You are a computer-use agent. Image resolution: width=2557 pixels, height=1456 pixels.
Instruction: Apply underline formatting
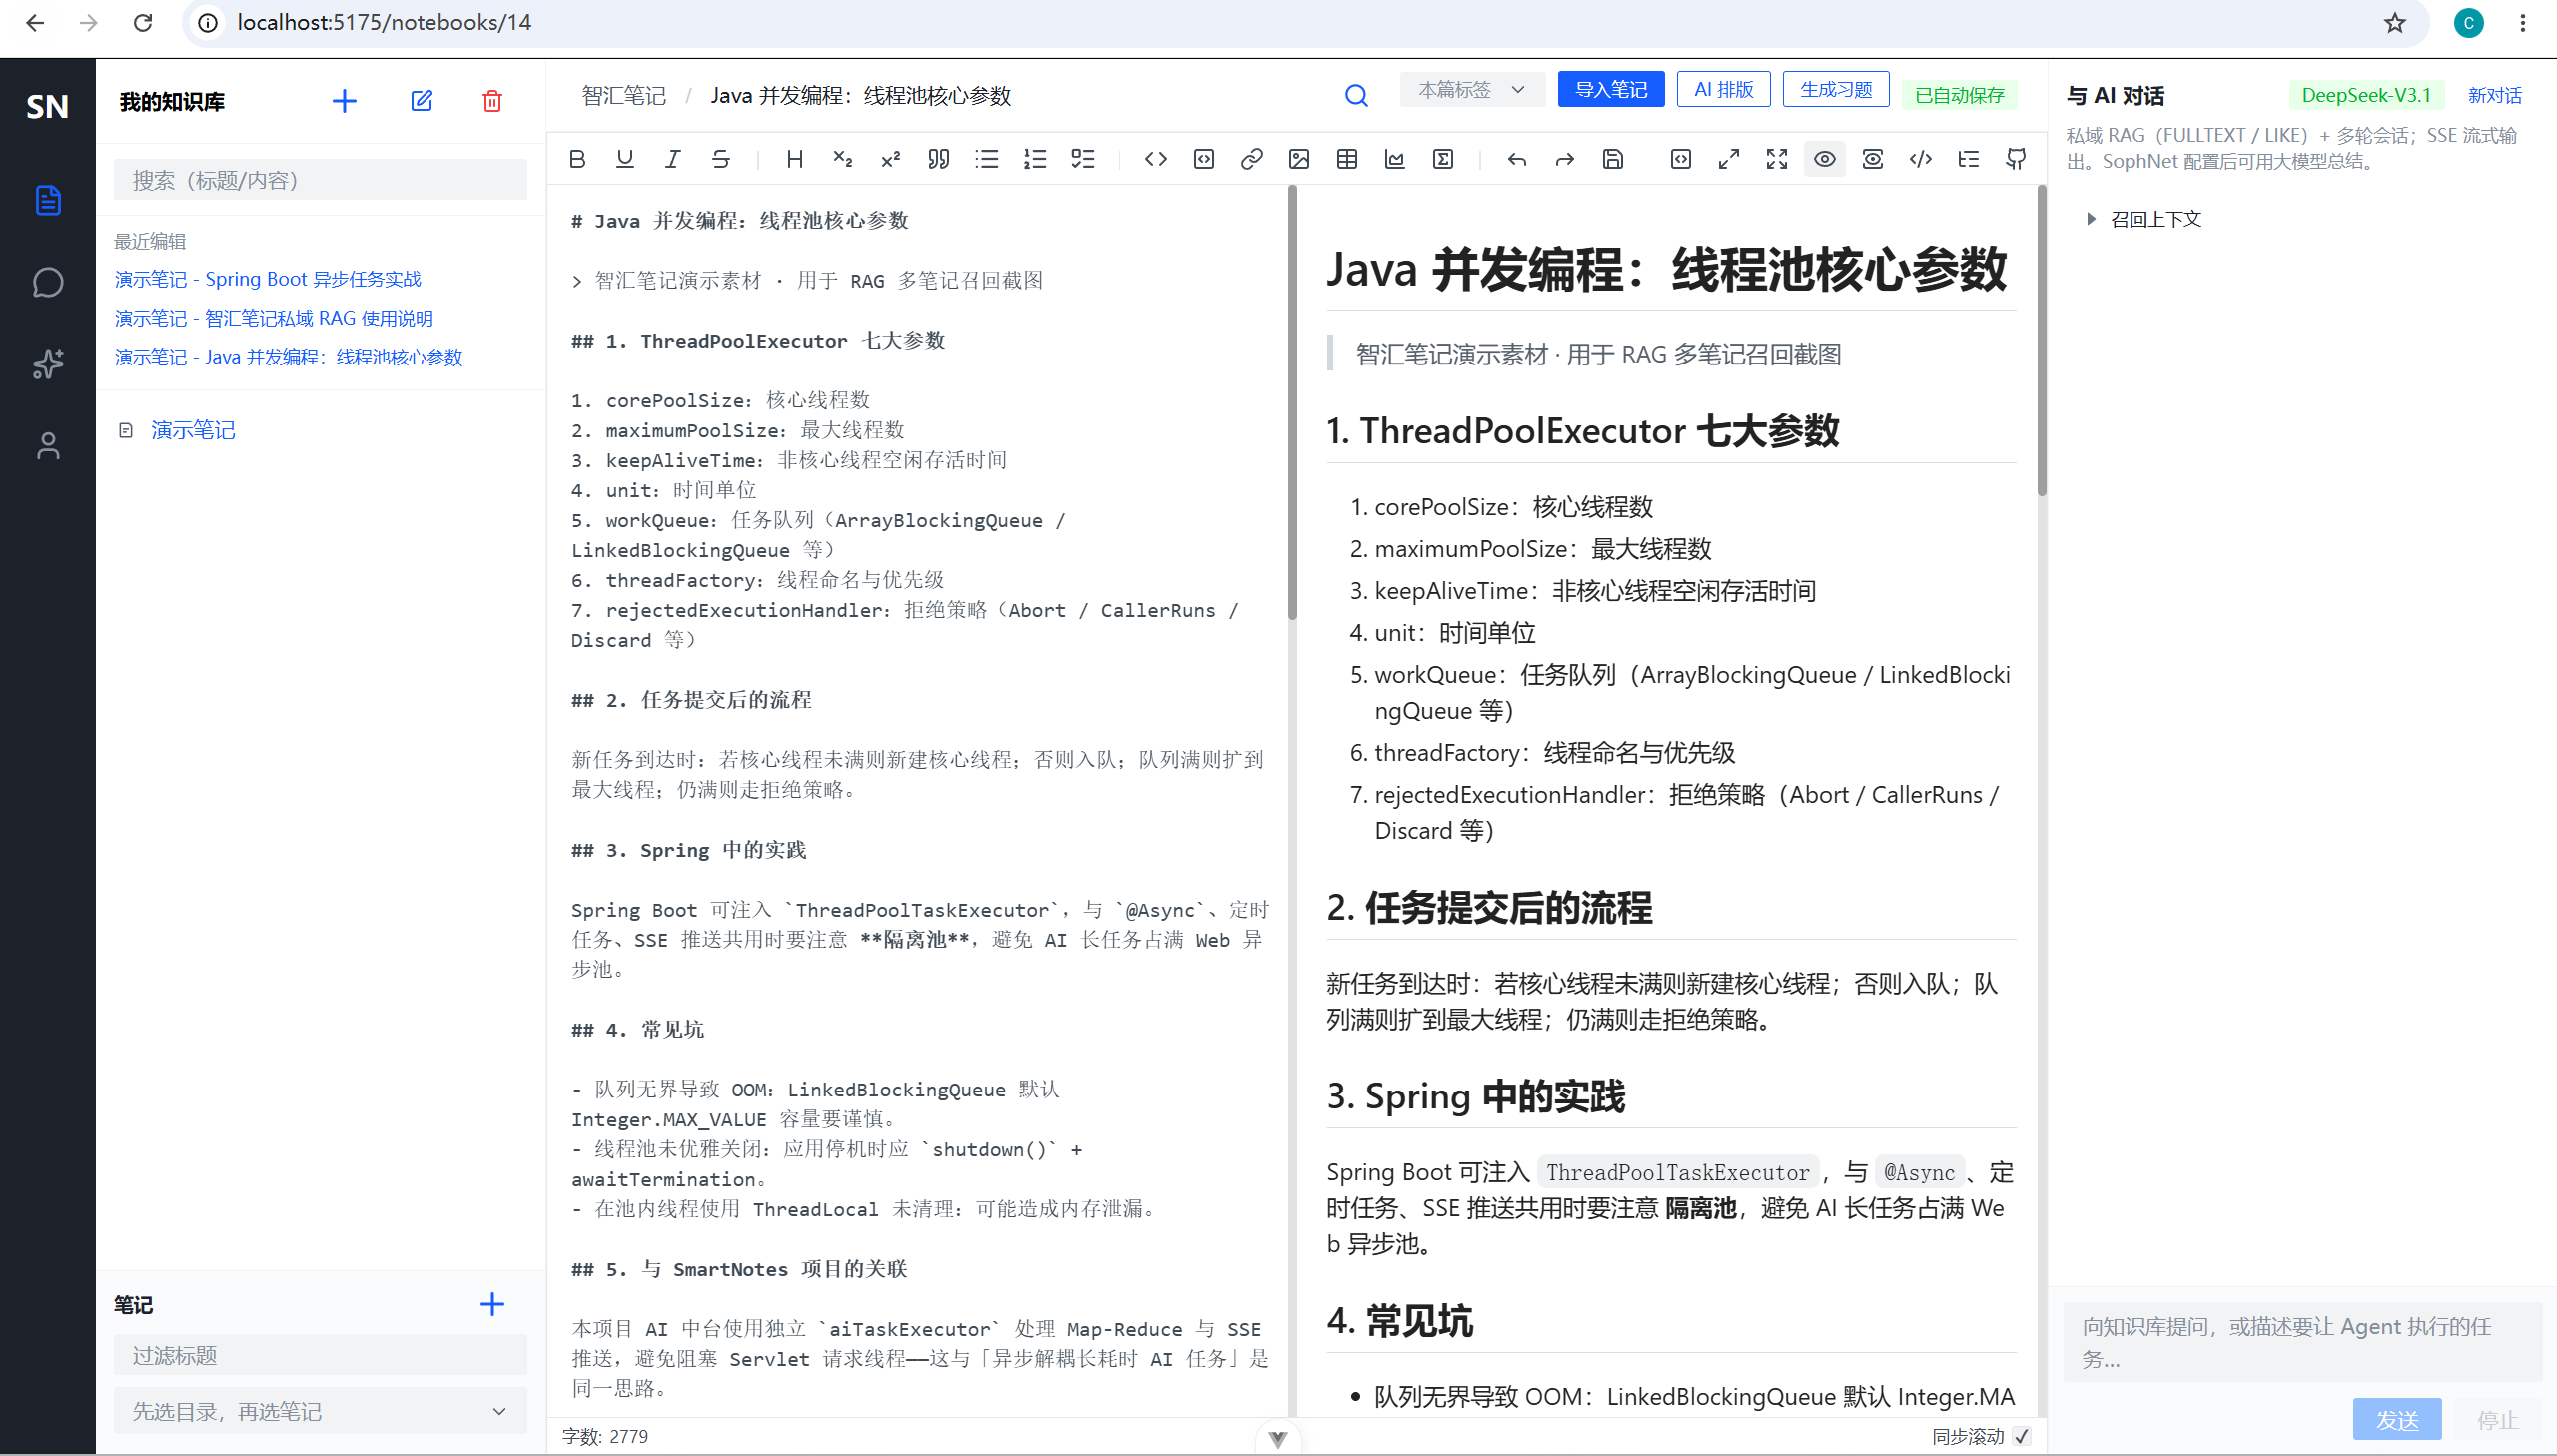pos(625,159)
